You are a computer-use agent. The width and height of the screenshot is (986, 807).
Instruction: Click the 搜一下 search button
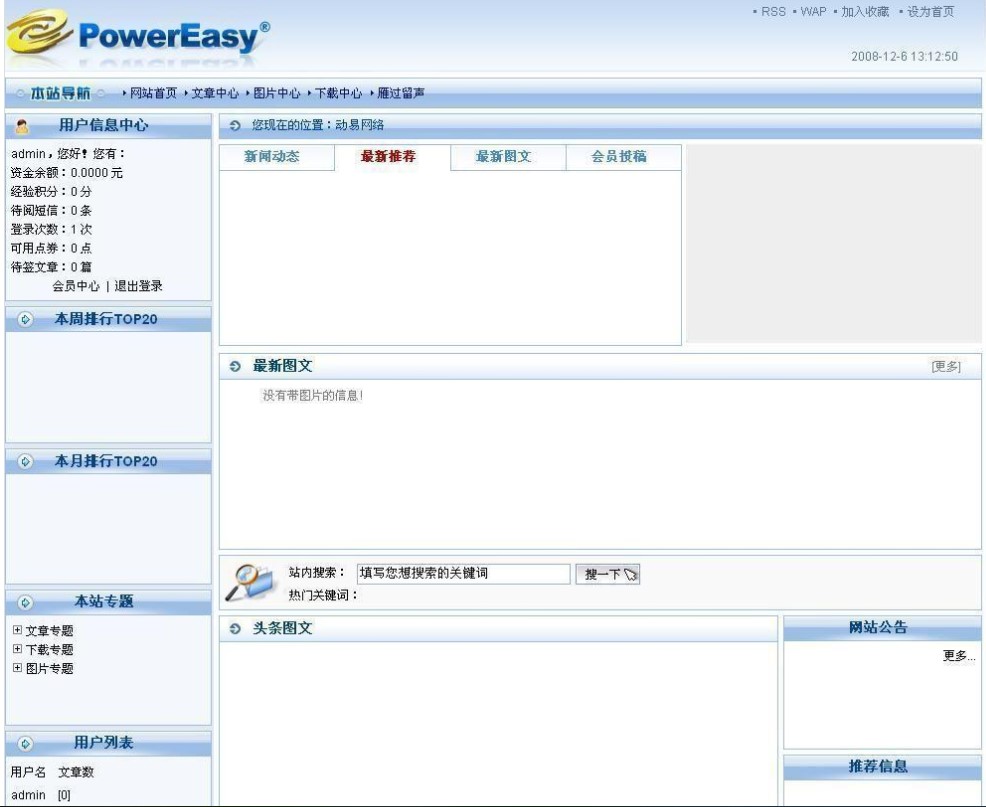tap(608, 574)
